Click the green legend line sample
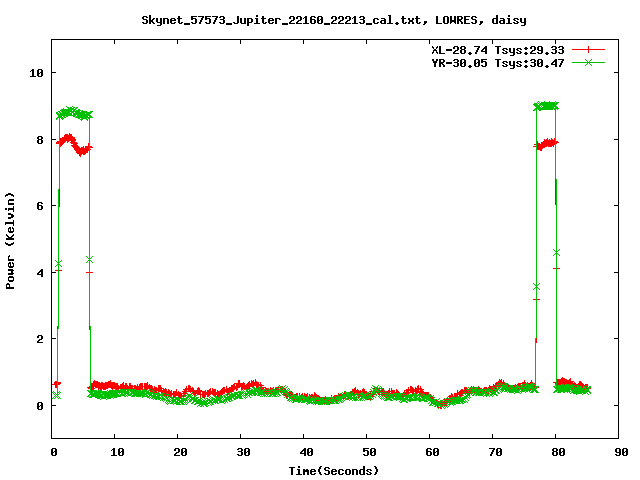This screenshot has height=480, width=640. click(588, 62)
